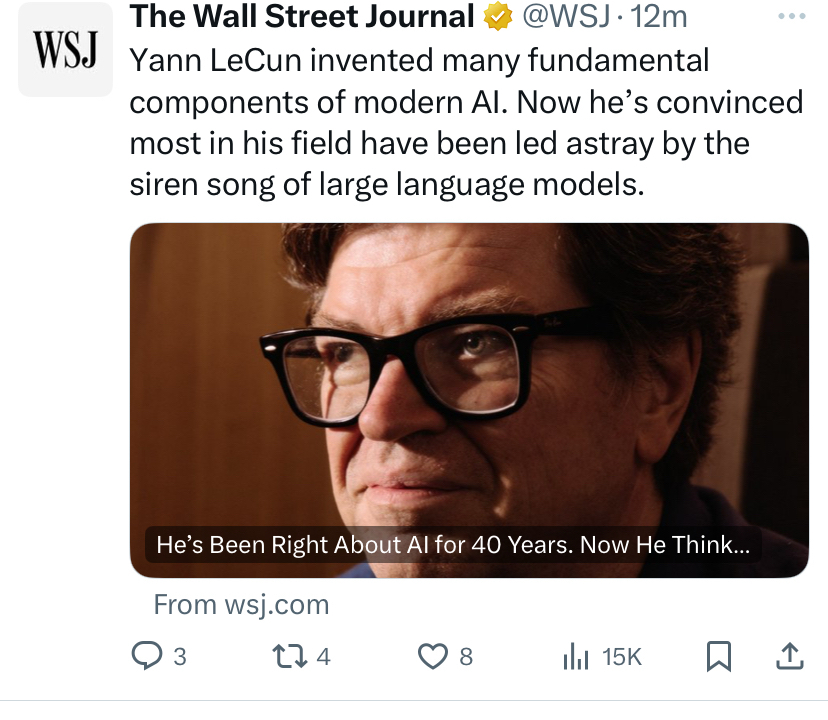Click the like count of 8
Screen dimensions: 828x720
coord(466,657)
